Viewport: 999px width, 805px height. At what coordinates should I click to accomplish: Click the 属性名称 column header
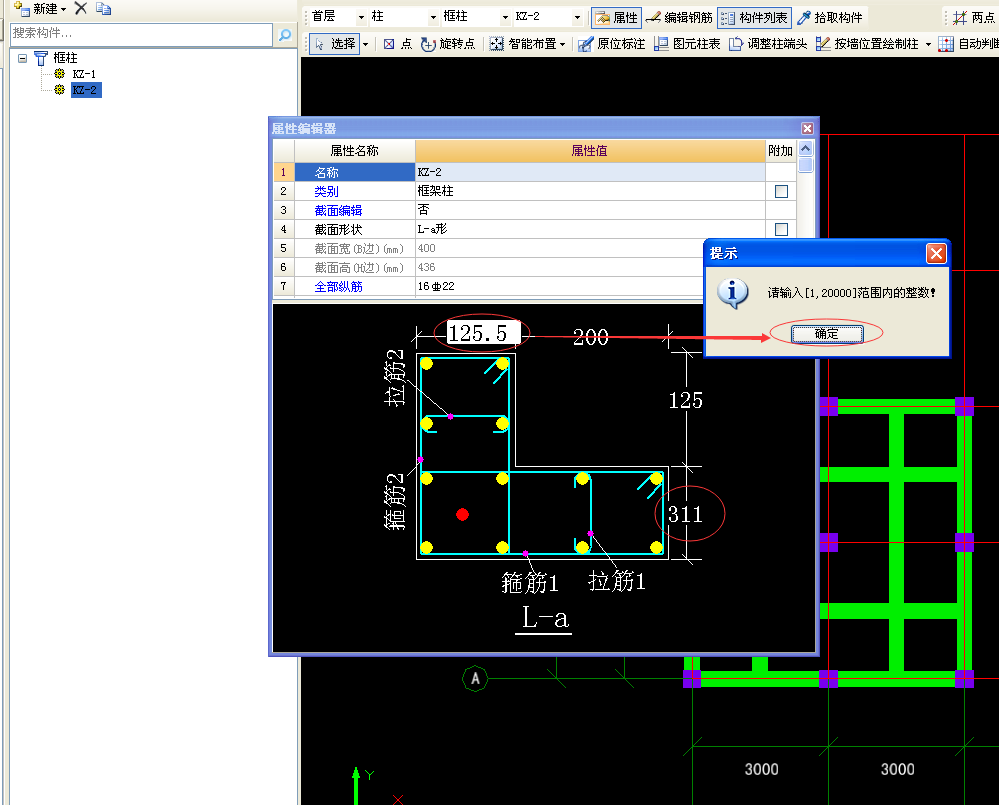(354, 151)
